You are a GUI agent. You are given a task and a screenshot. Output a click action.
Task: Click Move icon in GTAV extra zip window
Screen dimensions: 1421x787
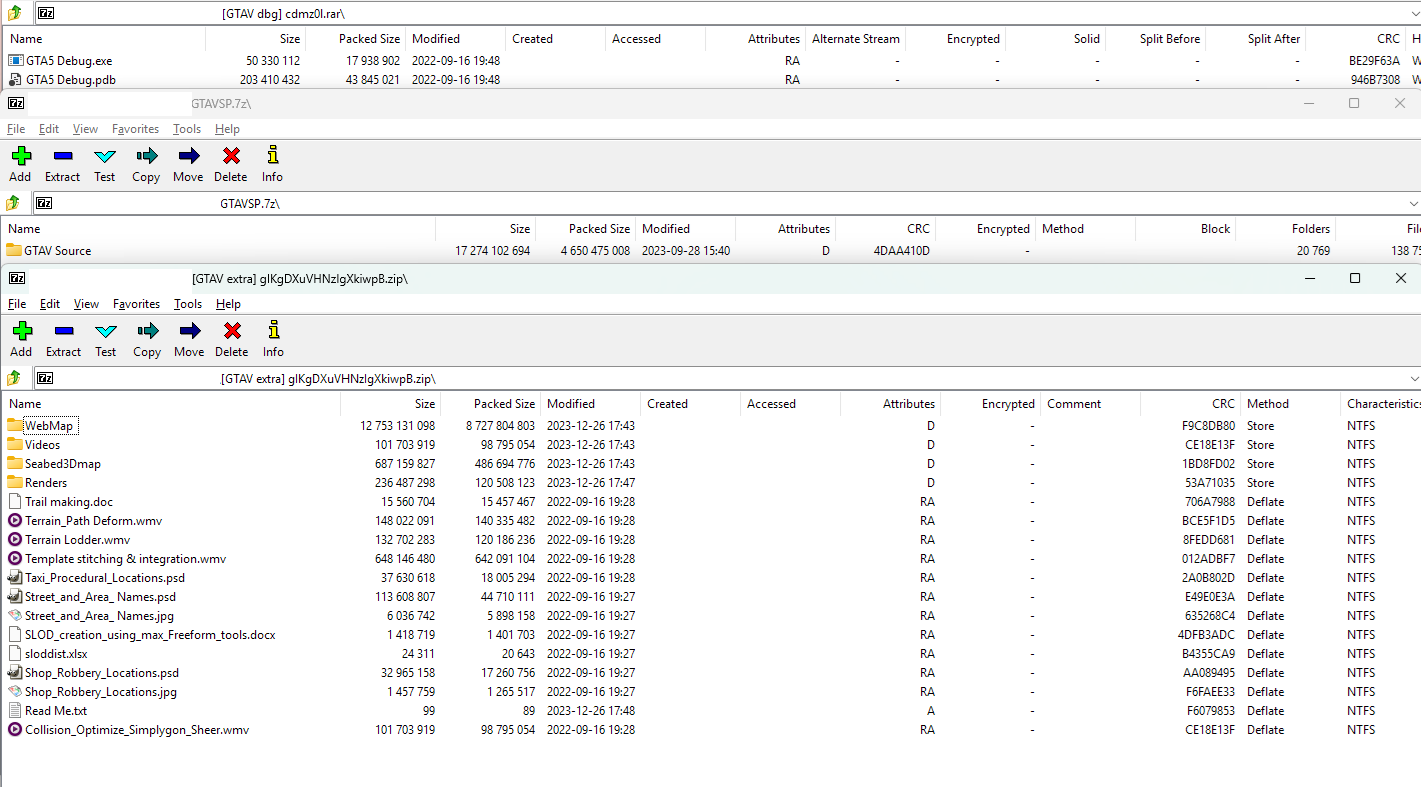click(x=189, y=331)
